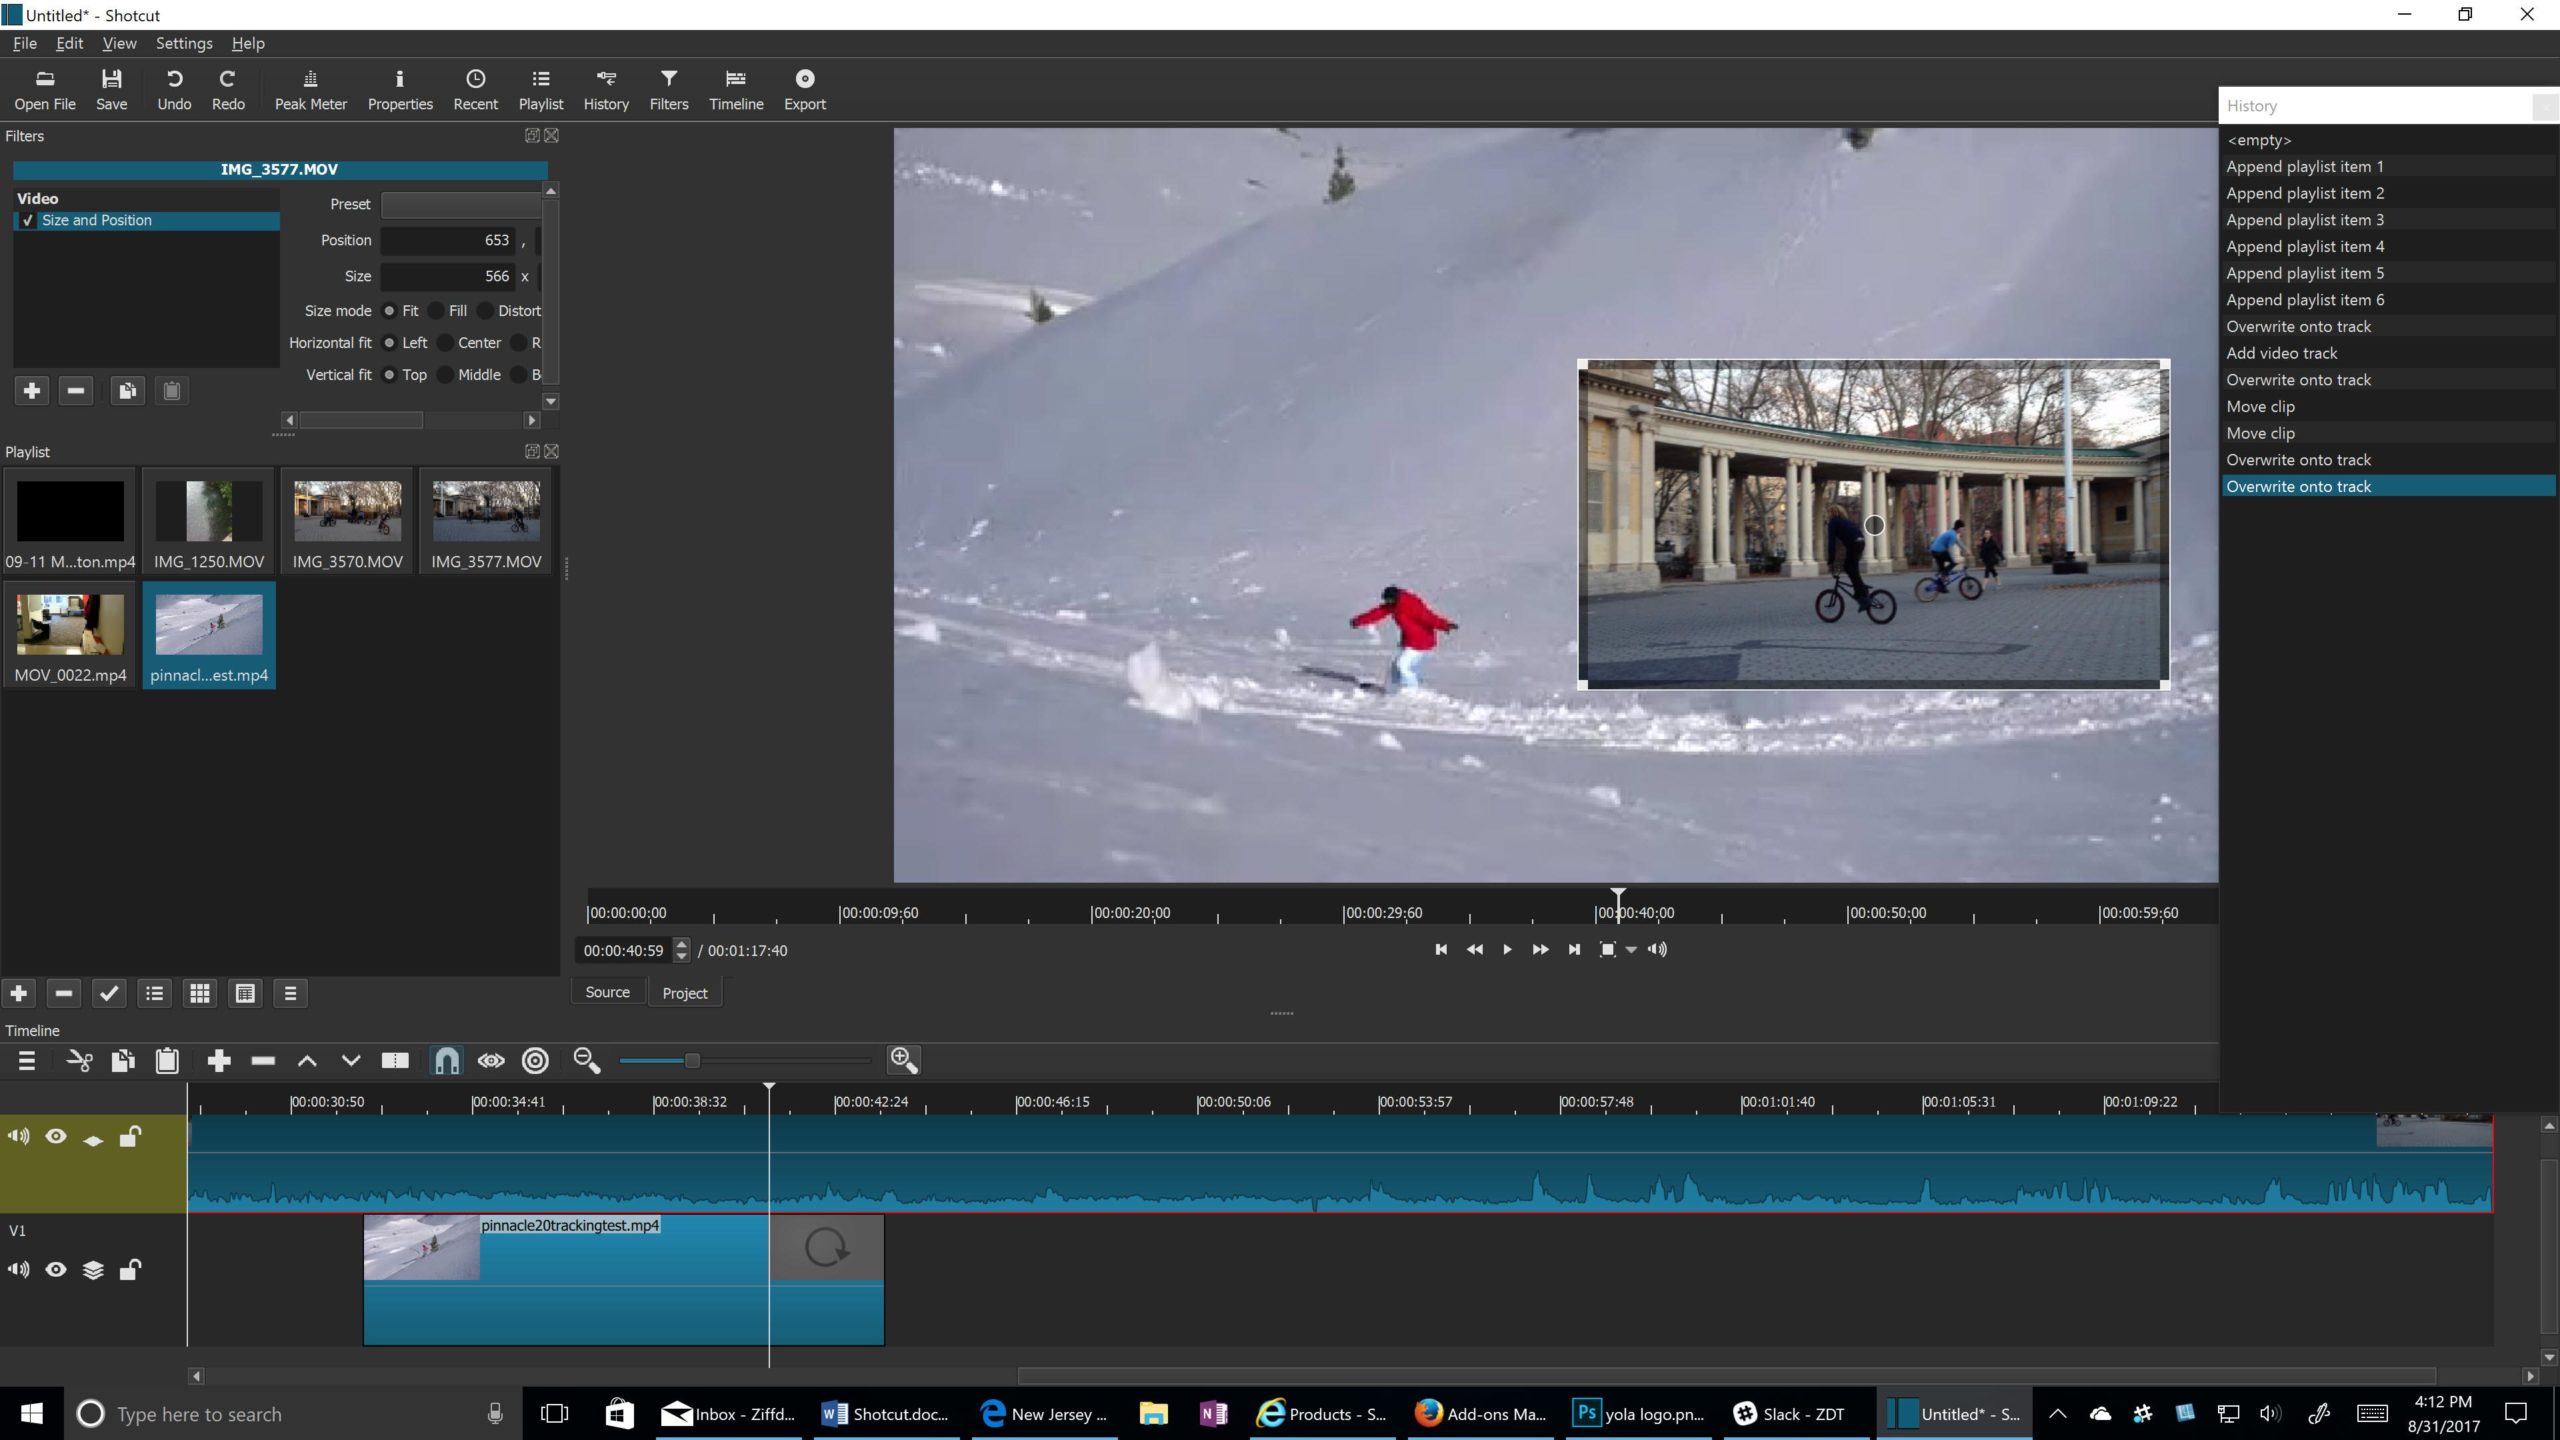Enable the Fill size mode radio button

coord(437,310)
